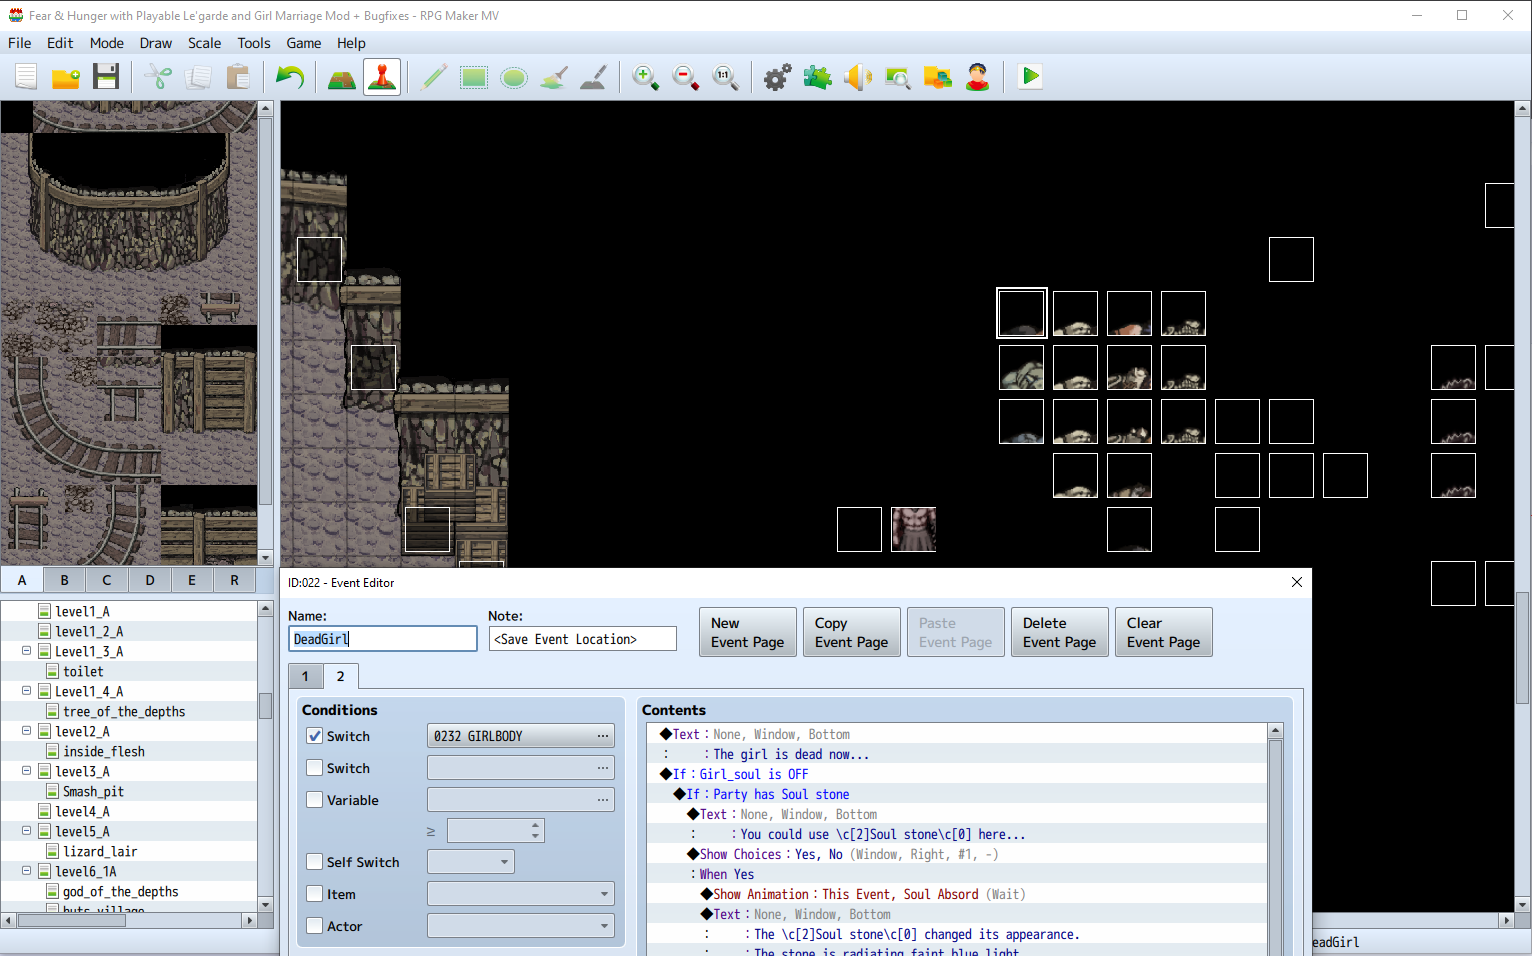Image resolution: width=1532 pixels, height=956 pixels.
Task: Switch to Event editing mode icon
Action: (382, 77)
